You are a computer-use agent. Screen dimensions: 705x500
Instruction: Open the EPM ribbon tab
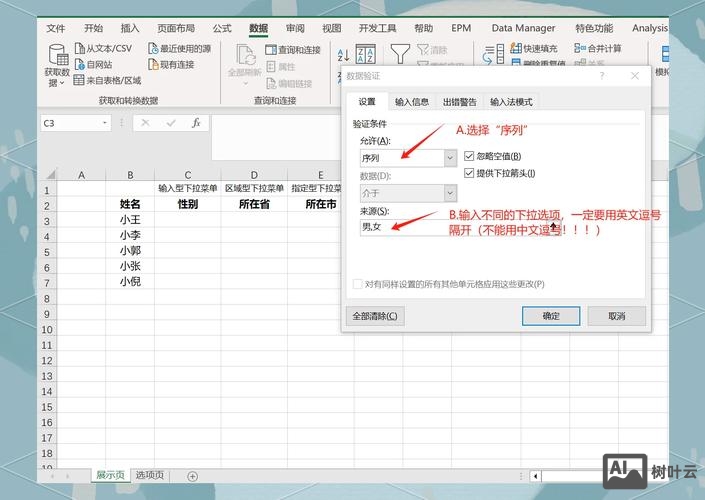(461, 28)
